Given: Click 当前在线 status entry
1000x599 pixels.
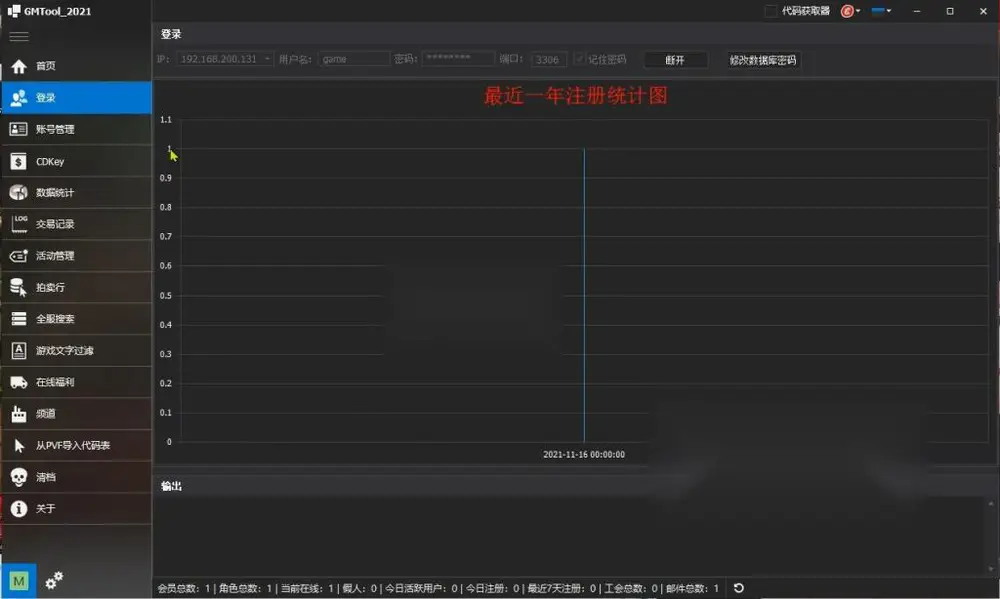Looking at the screenshot, I should pos(307,588).
